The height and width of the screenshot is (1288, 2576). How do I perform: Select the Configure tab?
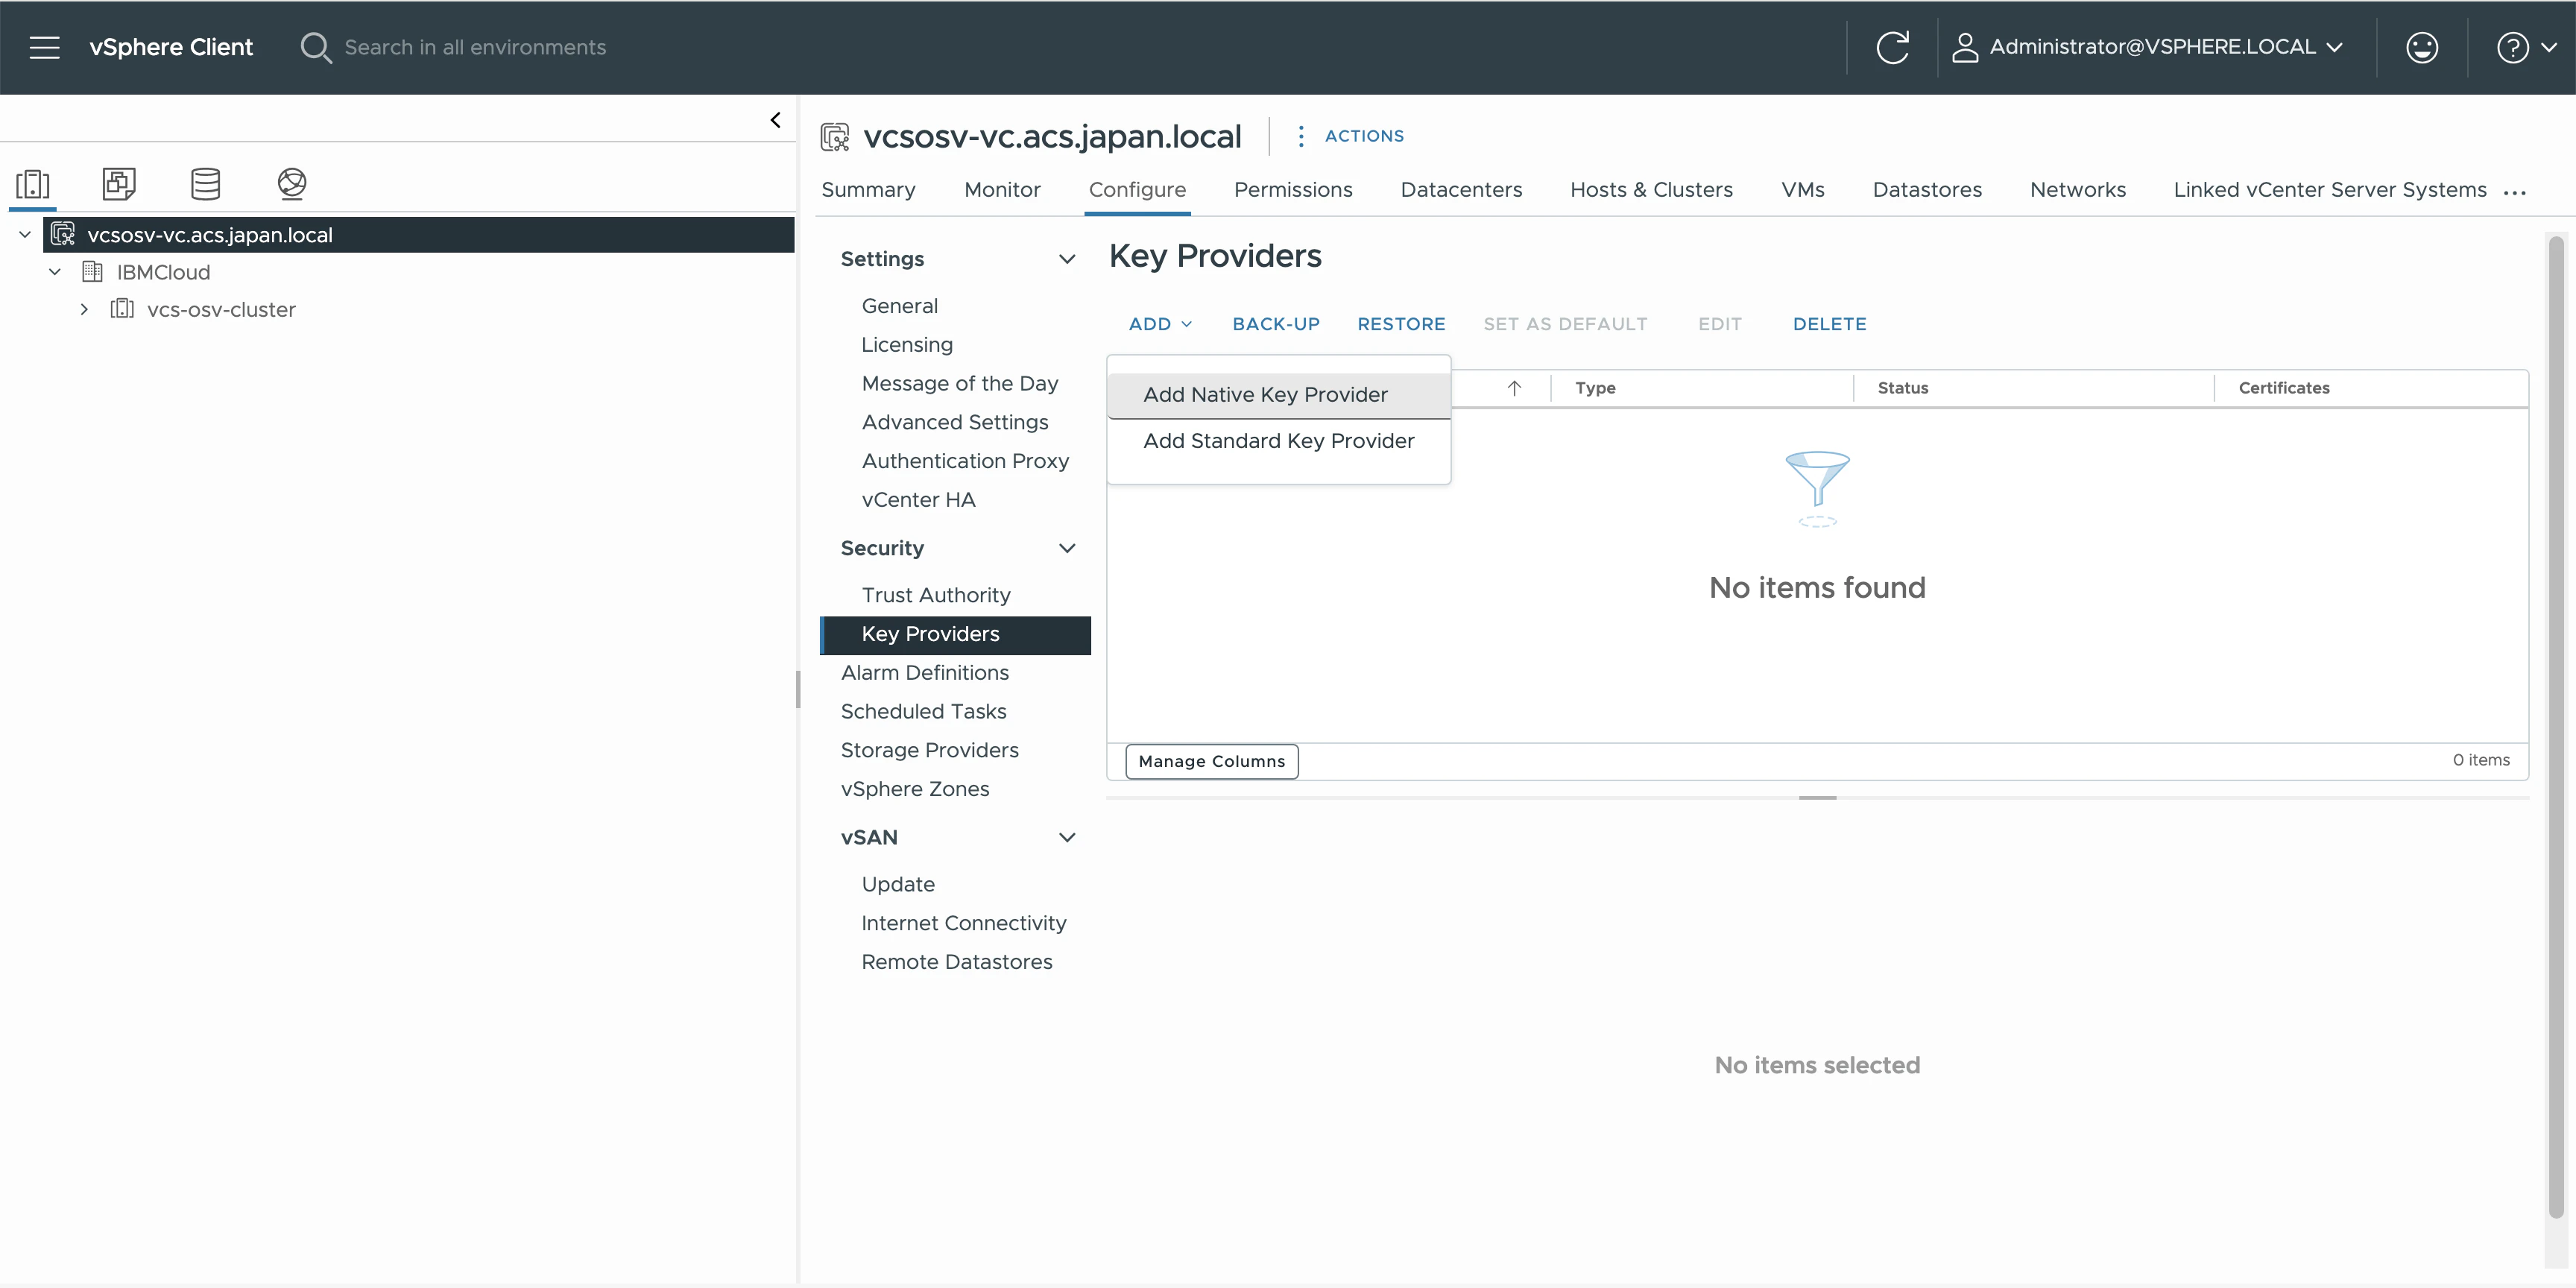click(x=1137, y=190)
